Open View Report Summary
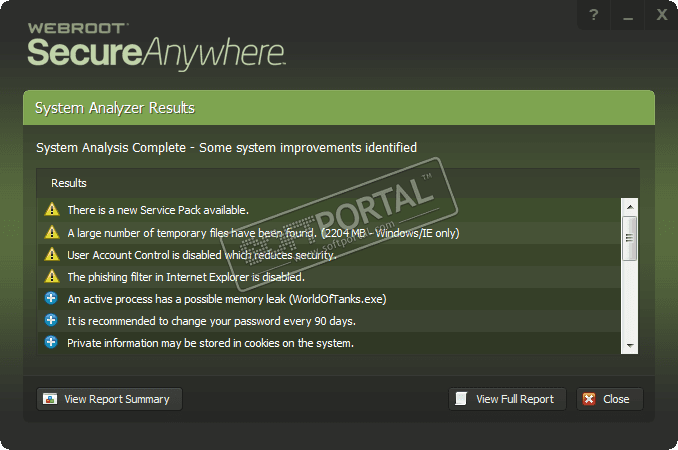 pos(109,399)
